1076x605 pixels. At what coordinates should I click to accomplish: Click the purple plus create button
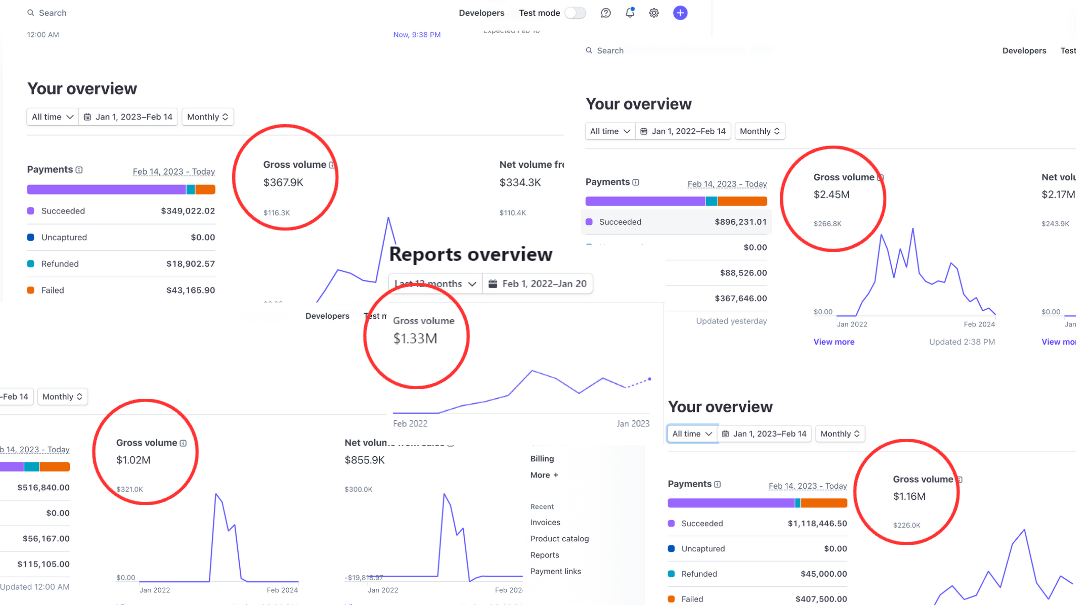[680, 13]
